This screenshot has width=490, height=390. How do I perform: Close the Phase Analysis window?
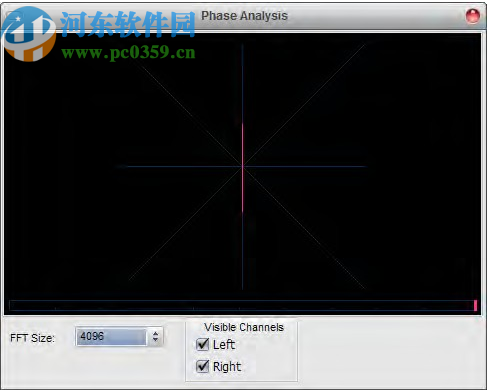472,16
